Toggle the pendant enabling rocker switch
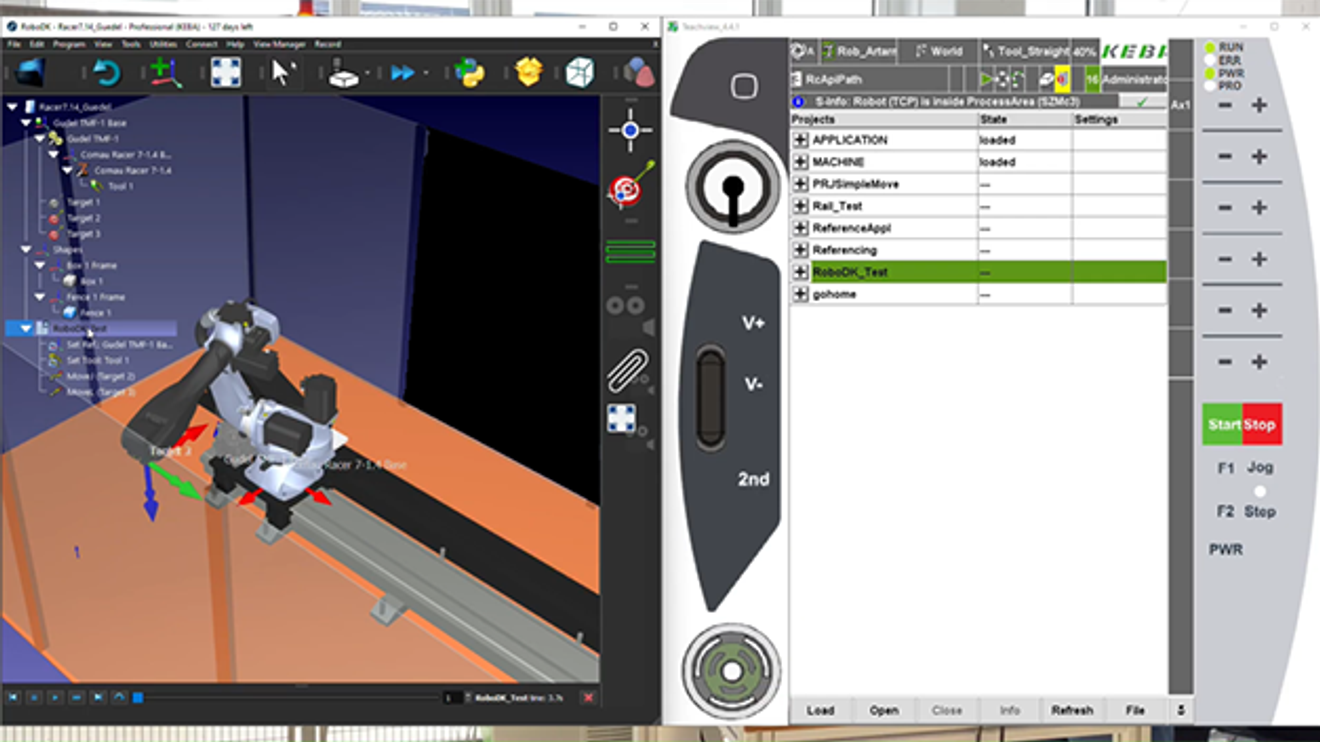Screen dimensions: 1320x742 click(x=710, y=397)
